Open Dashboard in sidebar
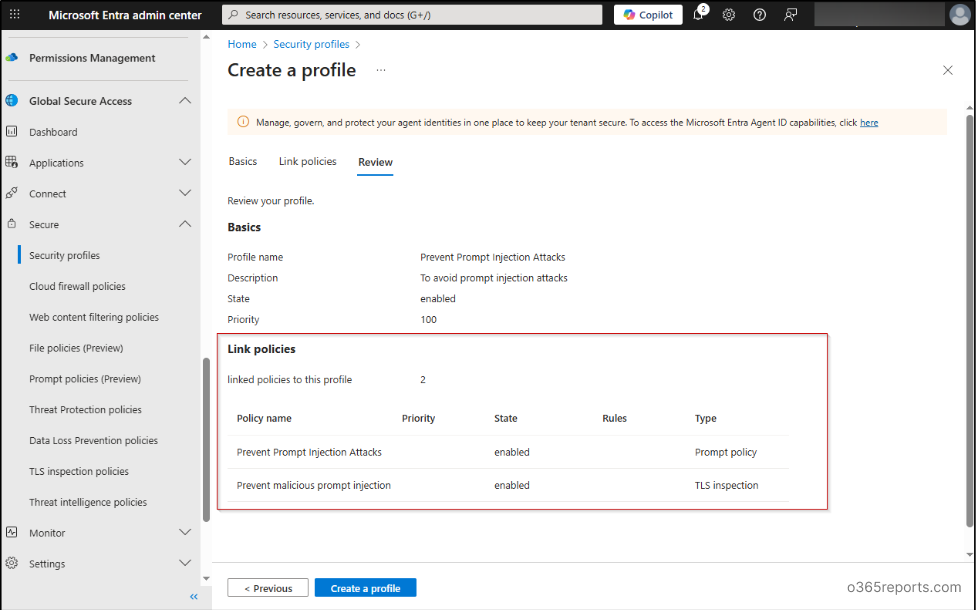 (53, 132)
